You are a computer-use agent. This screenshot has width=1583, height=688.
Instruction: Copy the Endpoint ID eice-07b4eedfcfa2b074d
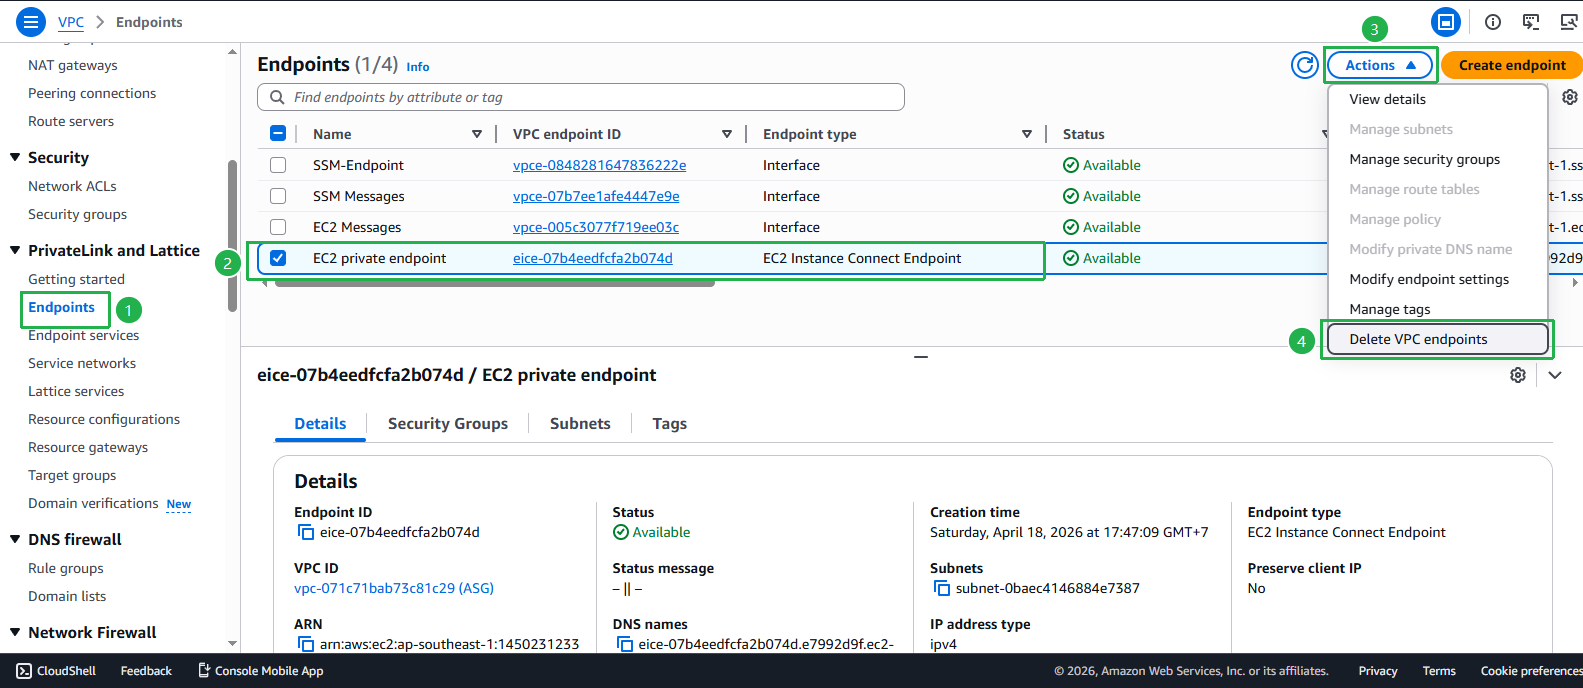[306, 533]
